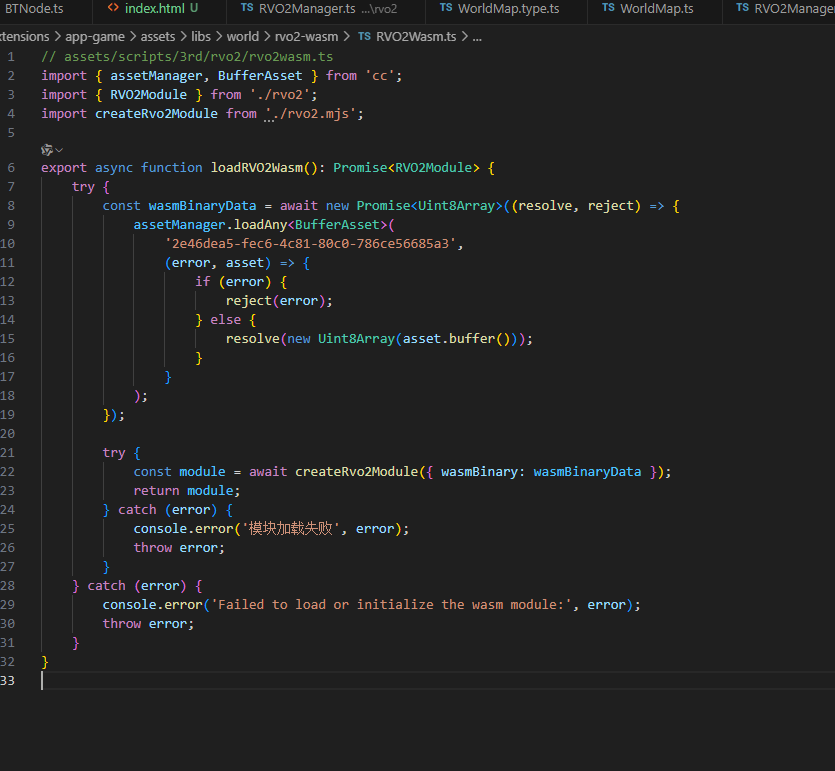Open the app-game breadcrumb segment
835x771 pixels.
point(95,37)
